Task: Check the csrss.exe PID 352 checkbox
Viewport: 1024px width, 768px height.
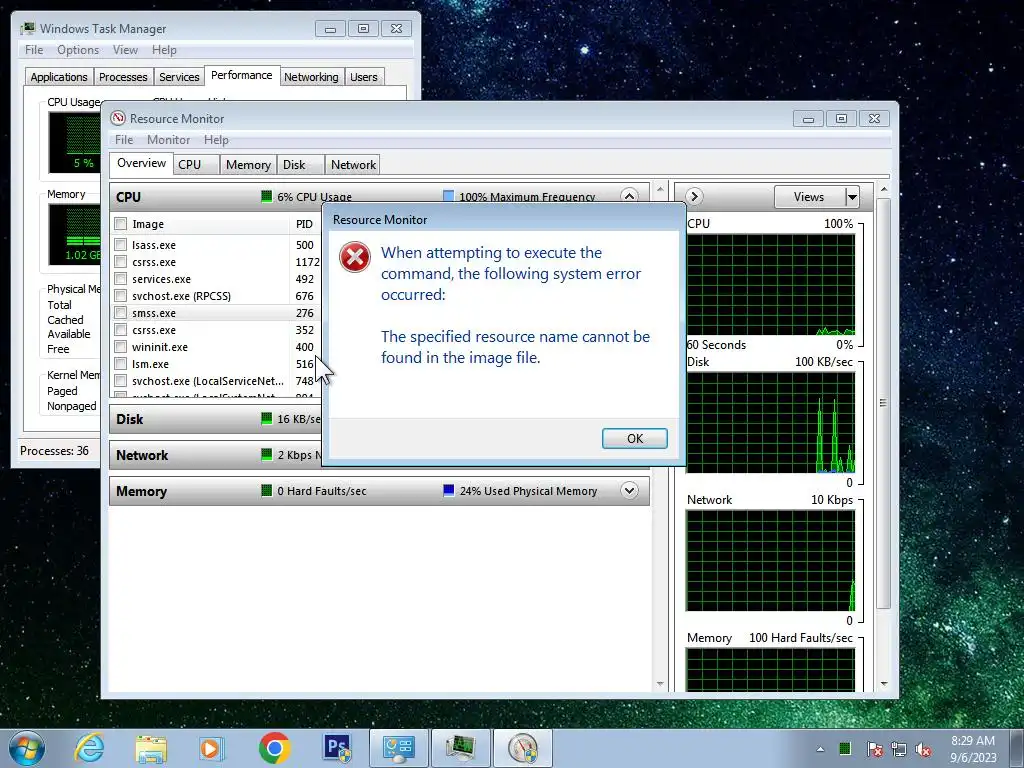Action: [x=120, y=330]
